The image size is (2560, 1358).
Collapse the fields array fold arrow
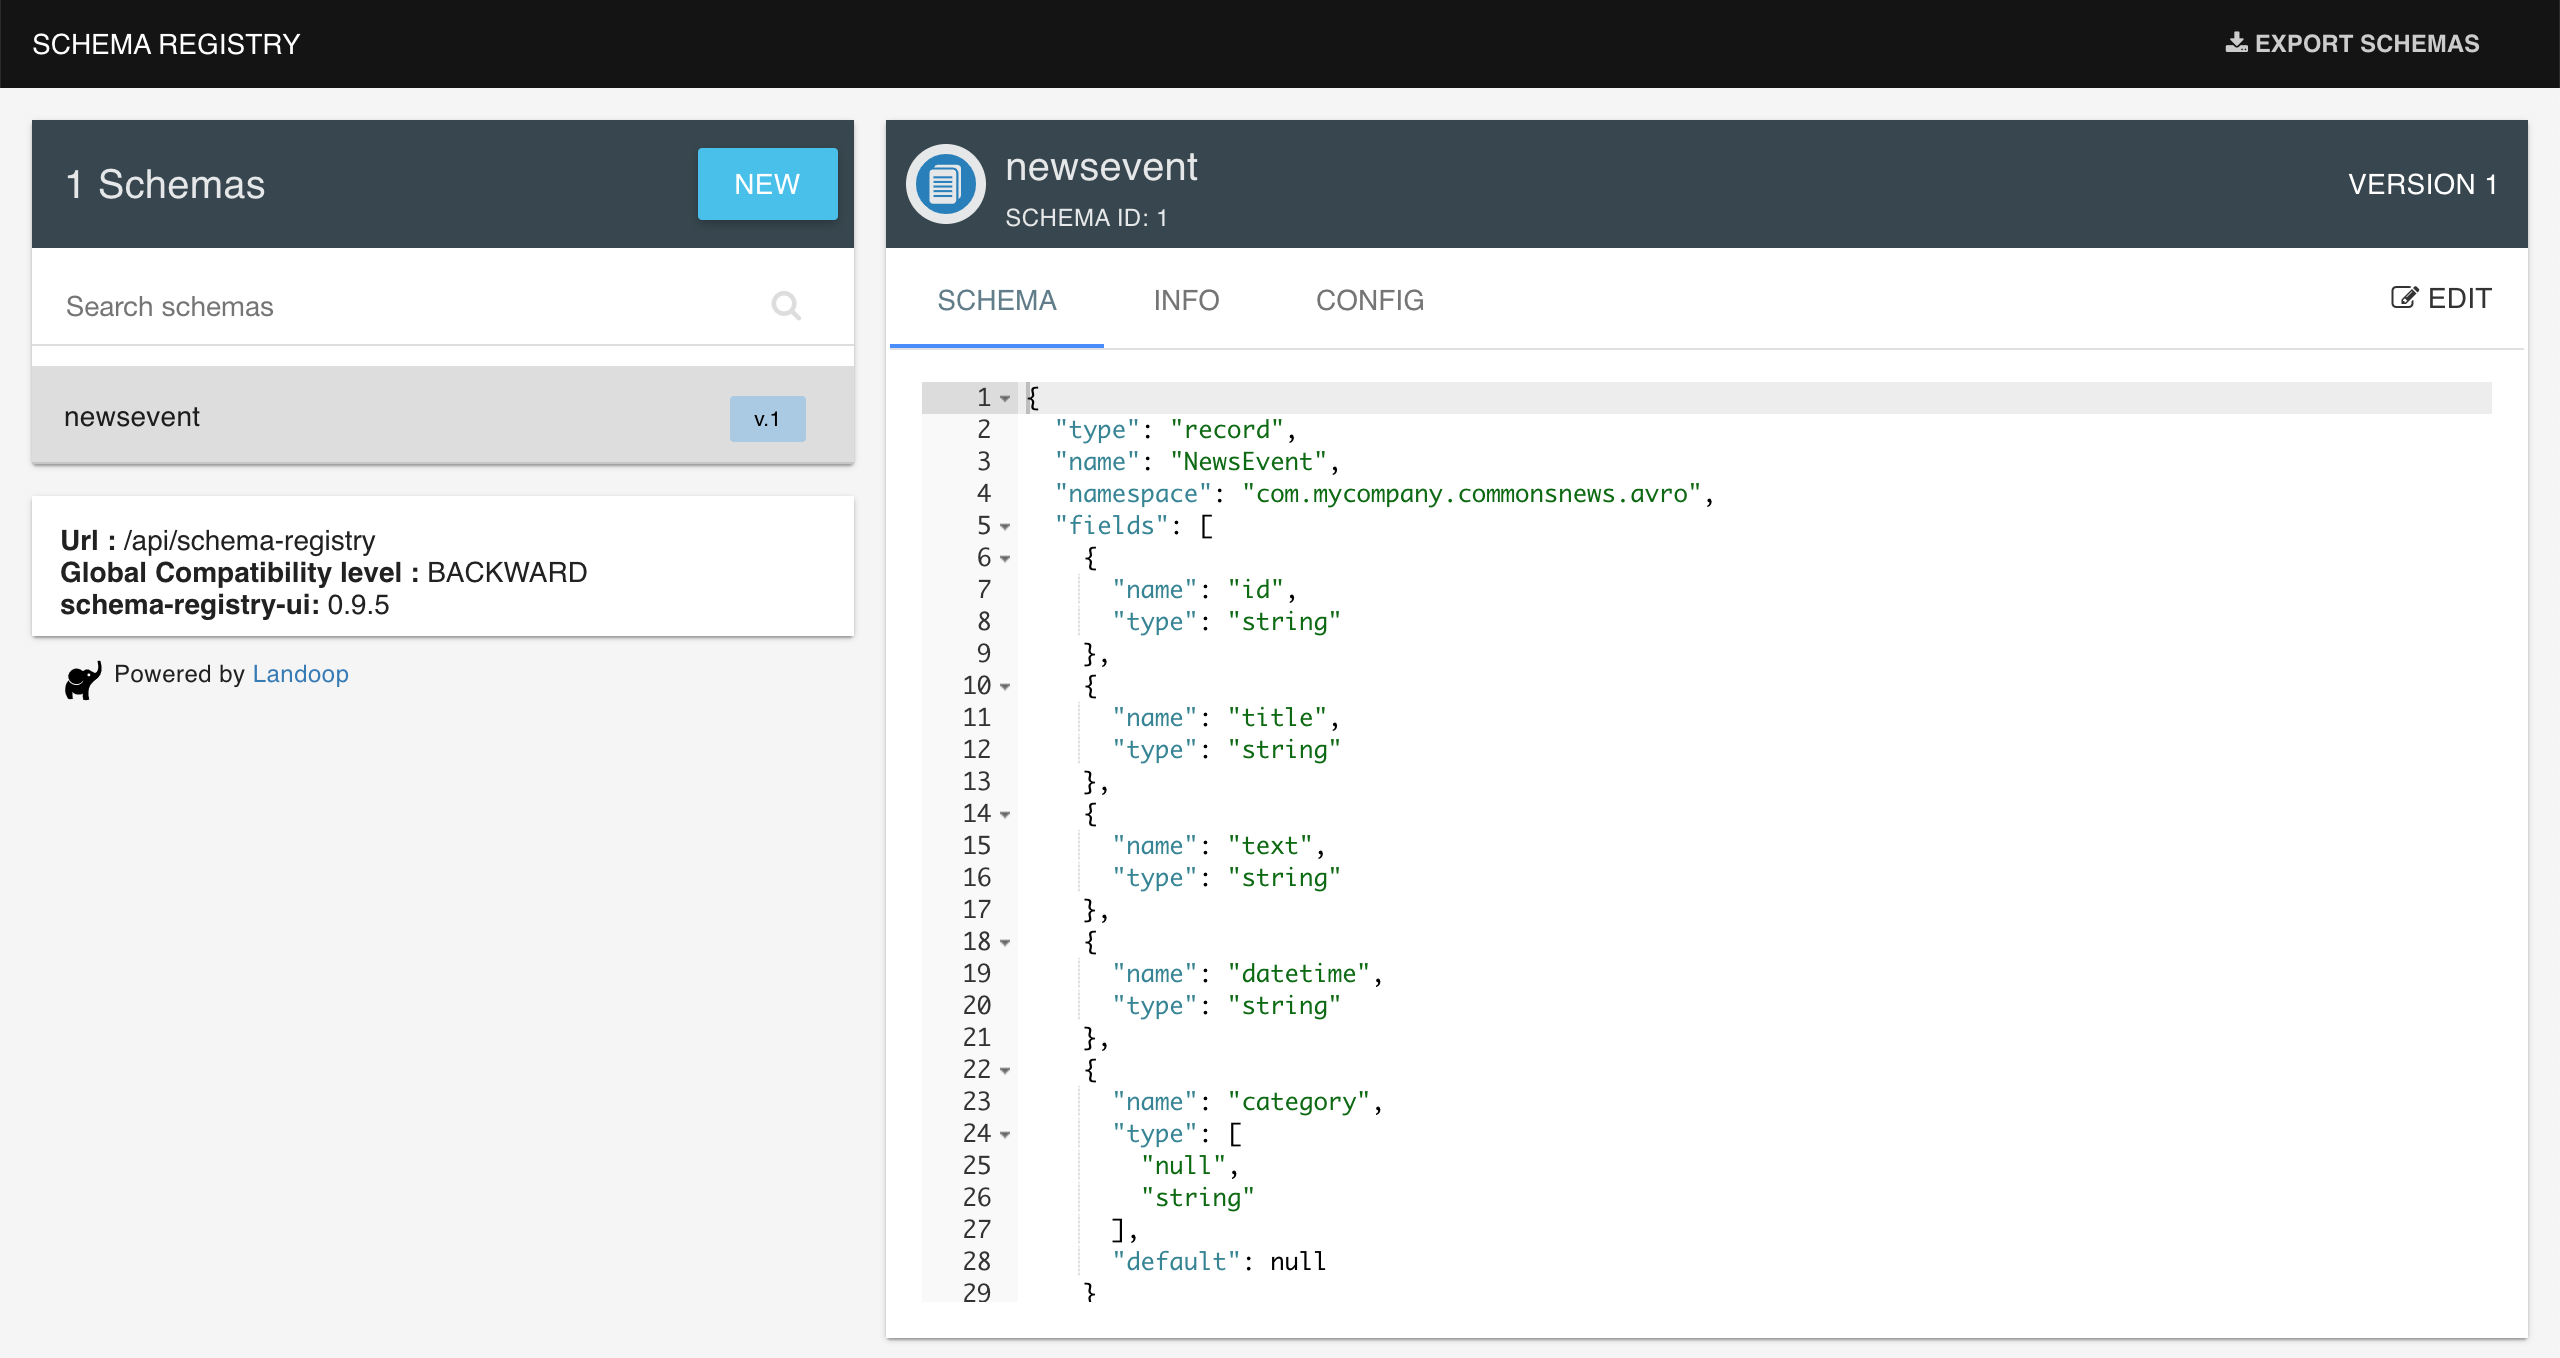pyautogui.click(x=1005, y=526)
